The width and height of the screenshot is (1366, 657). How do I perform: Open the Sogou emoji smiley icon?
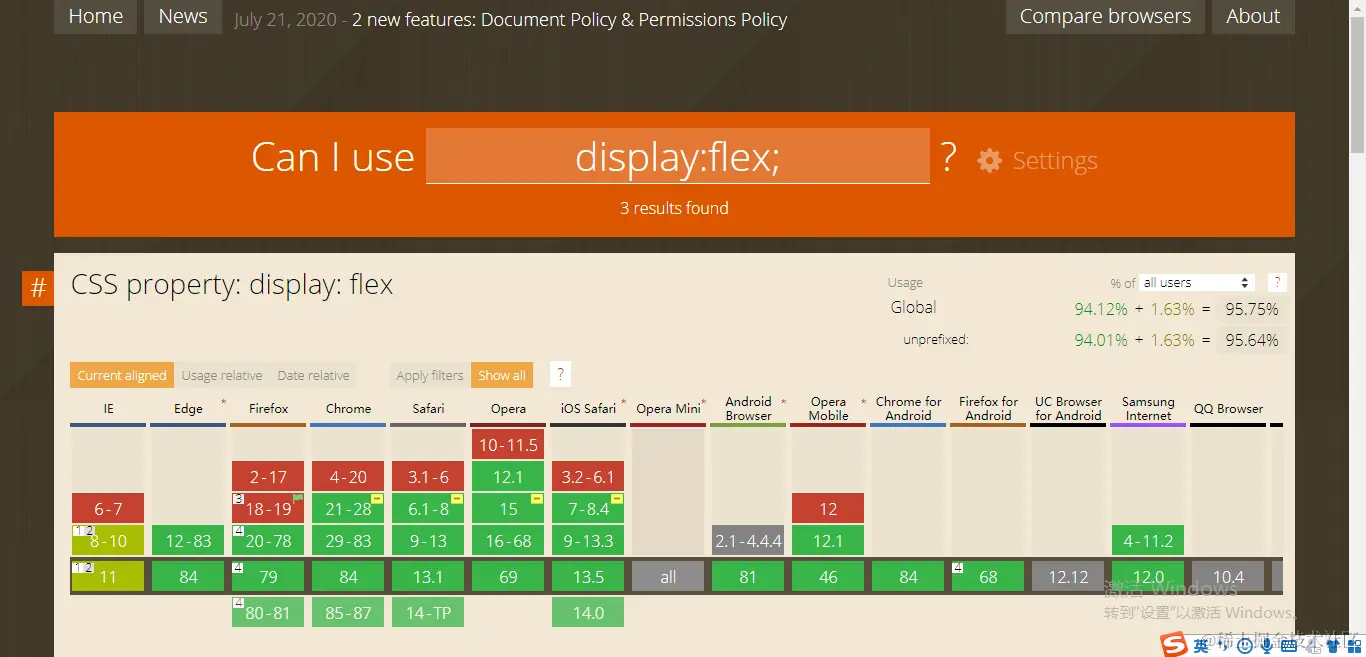coord(1245,646)
